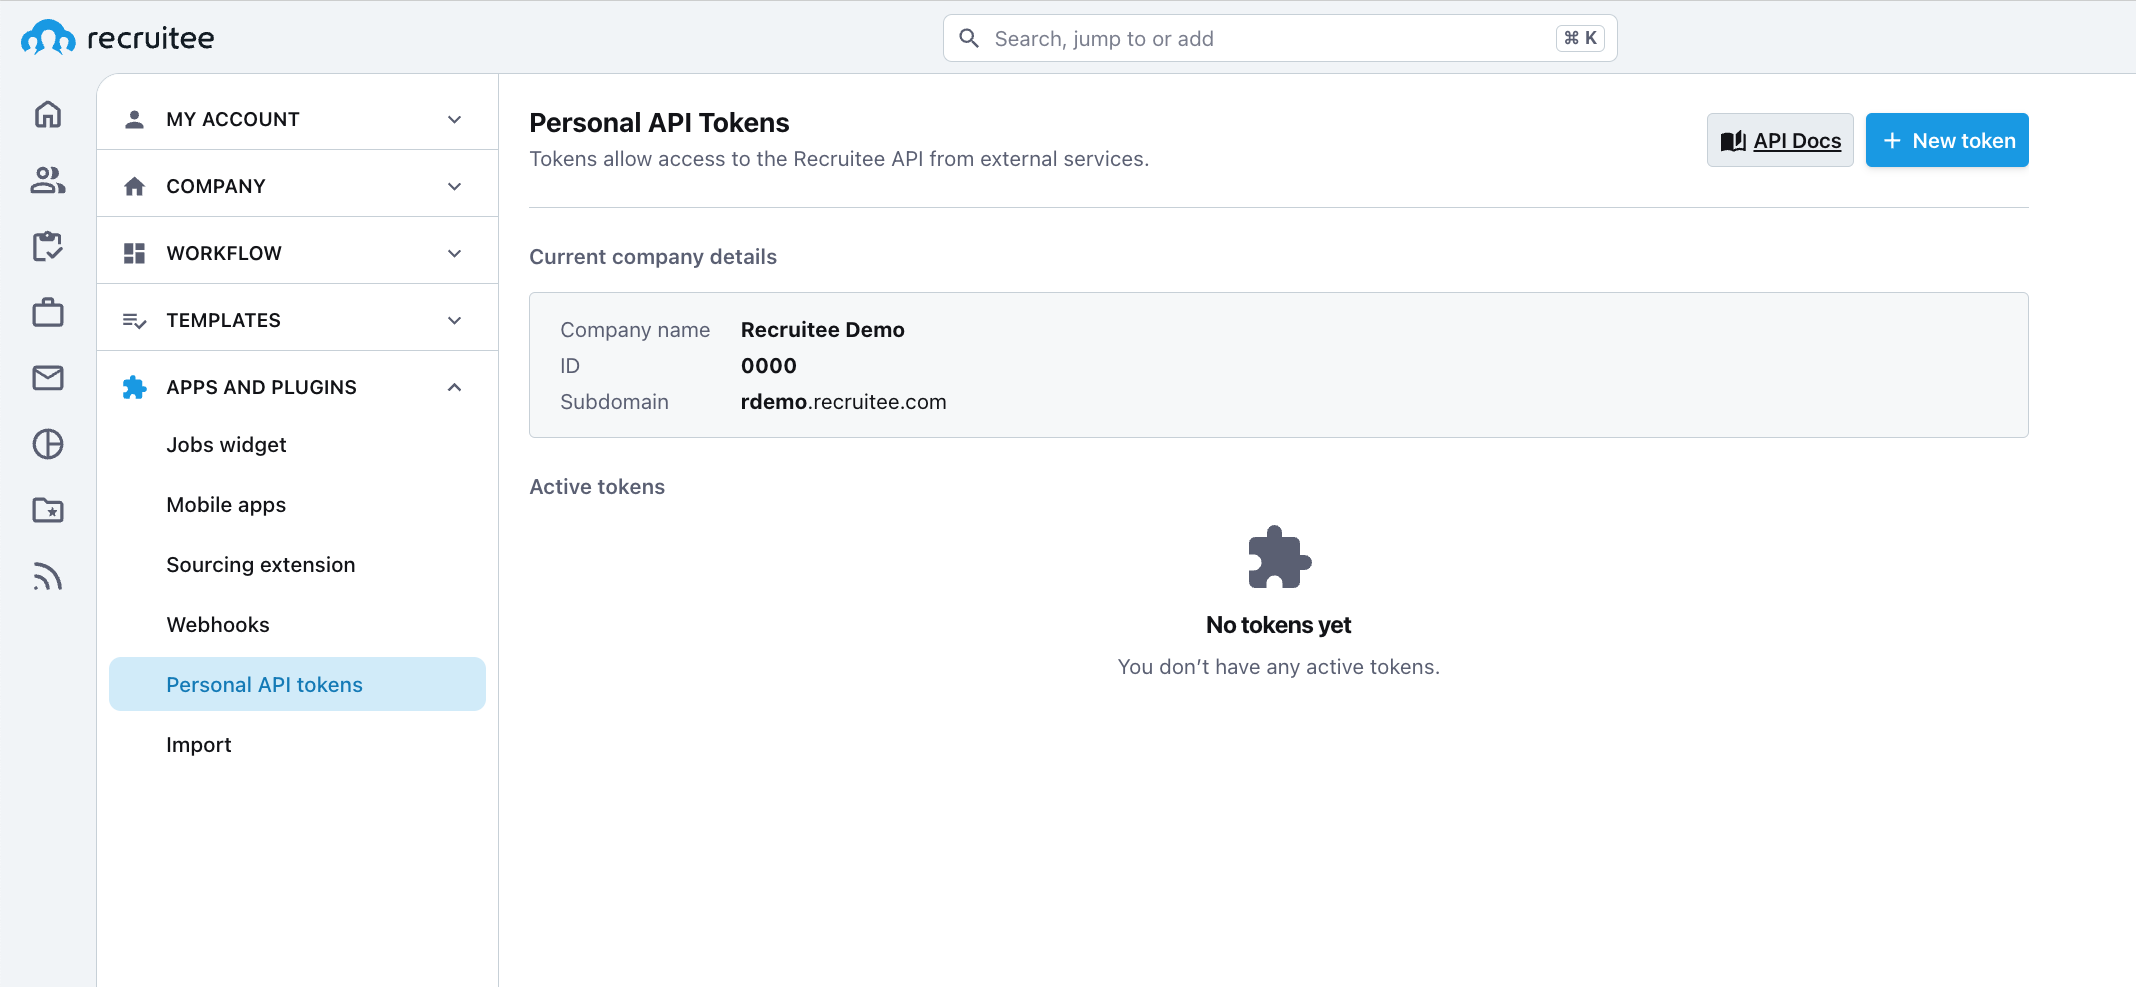Open the tasks clipboard icon
The image size is (2136, 987).
tap(48, 246)
